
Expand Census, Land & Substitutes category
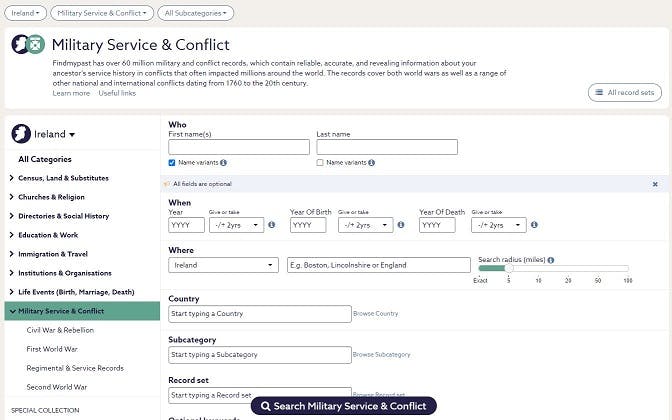12,178
